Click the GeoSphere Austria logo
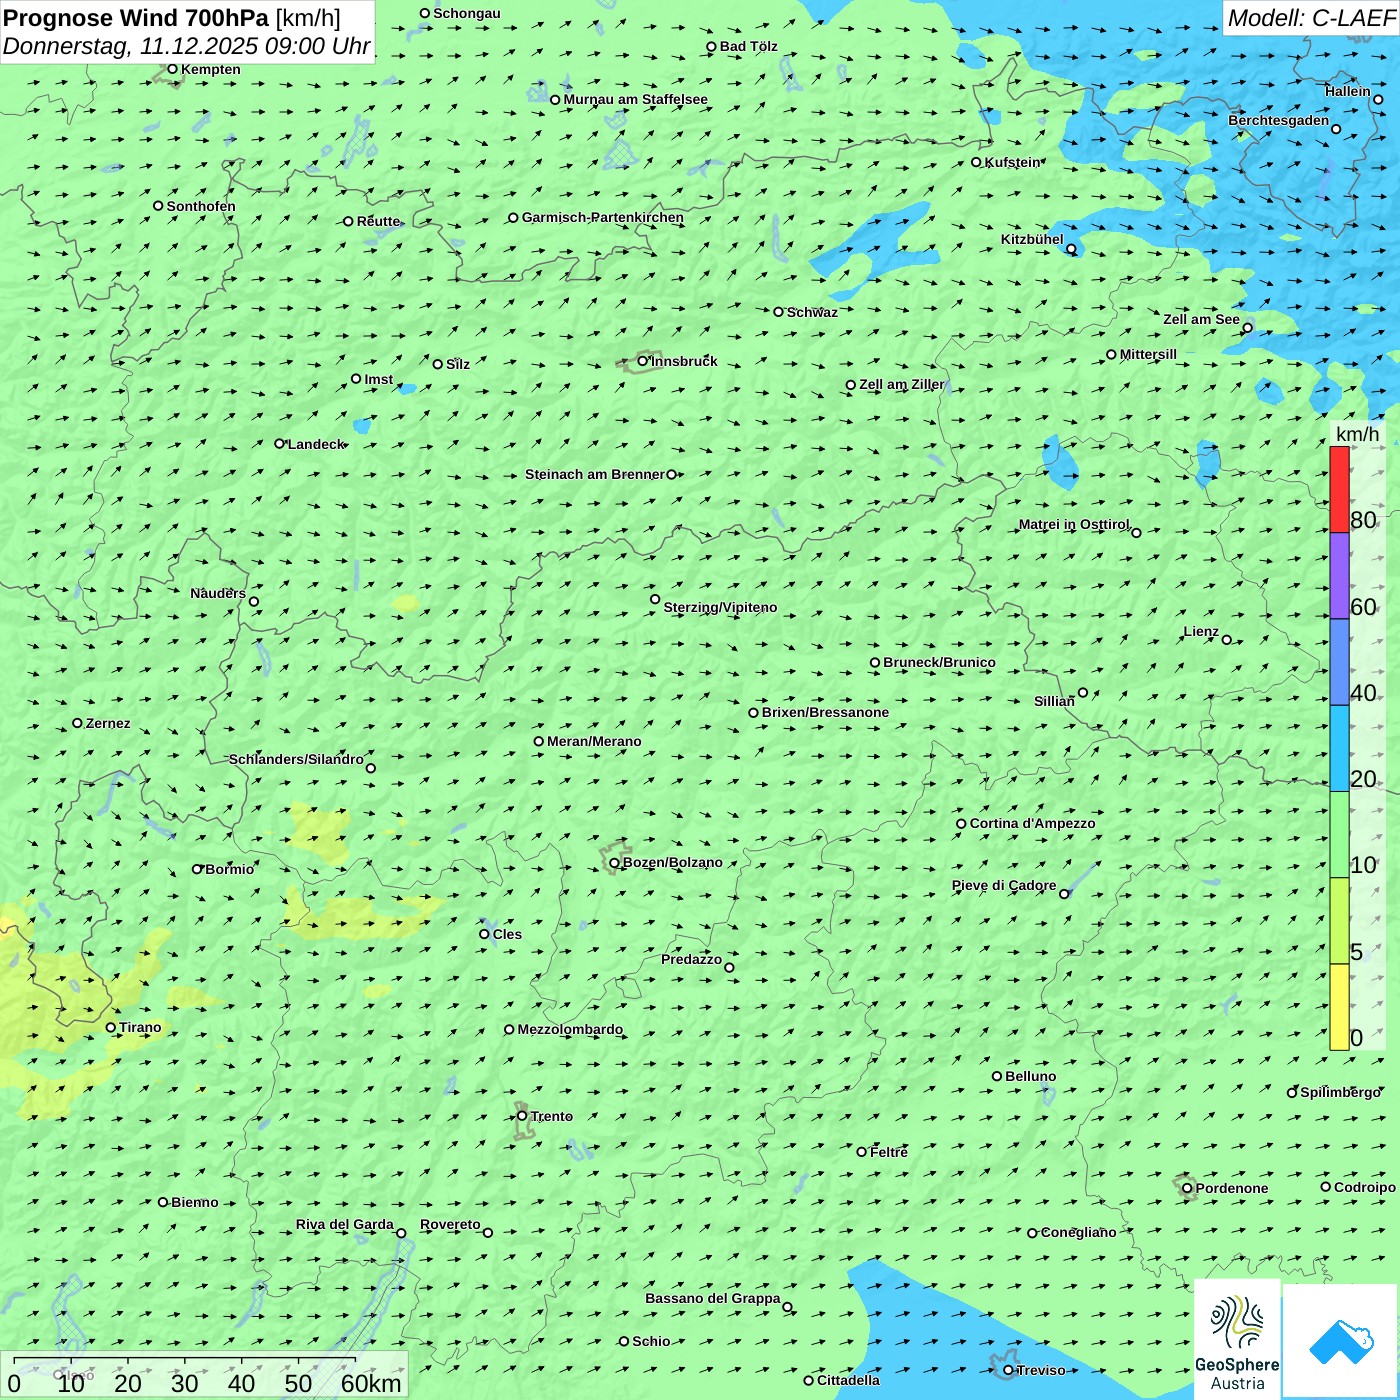This screenshot has width=1400, height=1400. [x=1237, y=1340]
